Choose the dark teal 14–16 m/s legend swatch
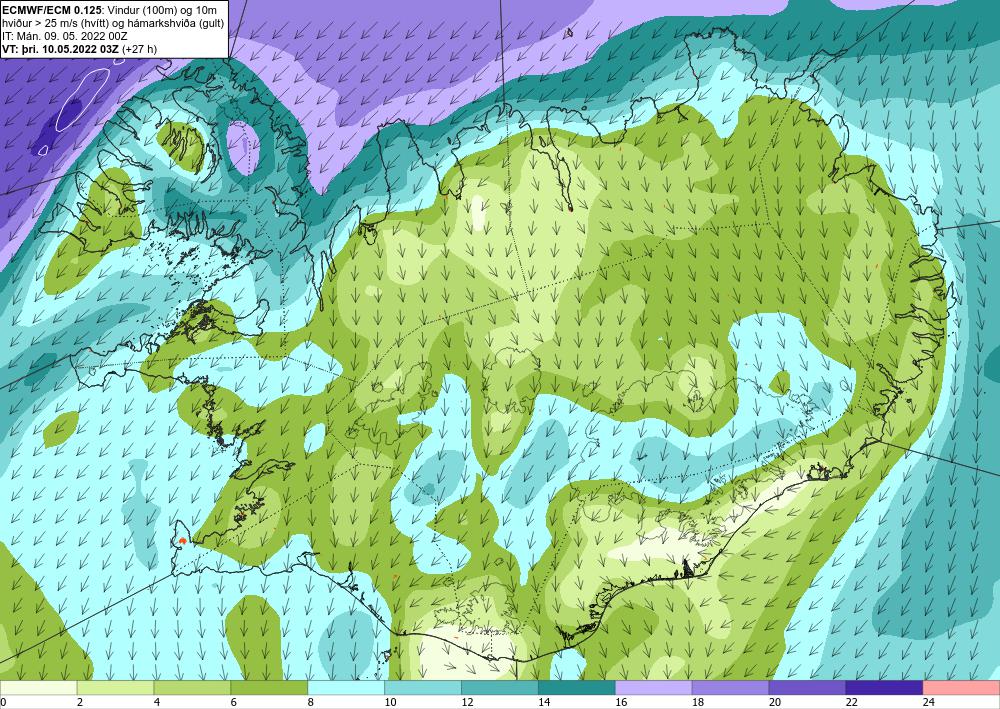1000x709 pixels. [577, 688]
